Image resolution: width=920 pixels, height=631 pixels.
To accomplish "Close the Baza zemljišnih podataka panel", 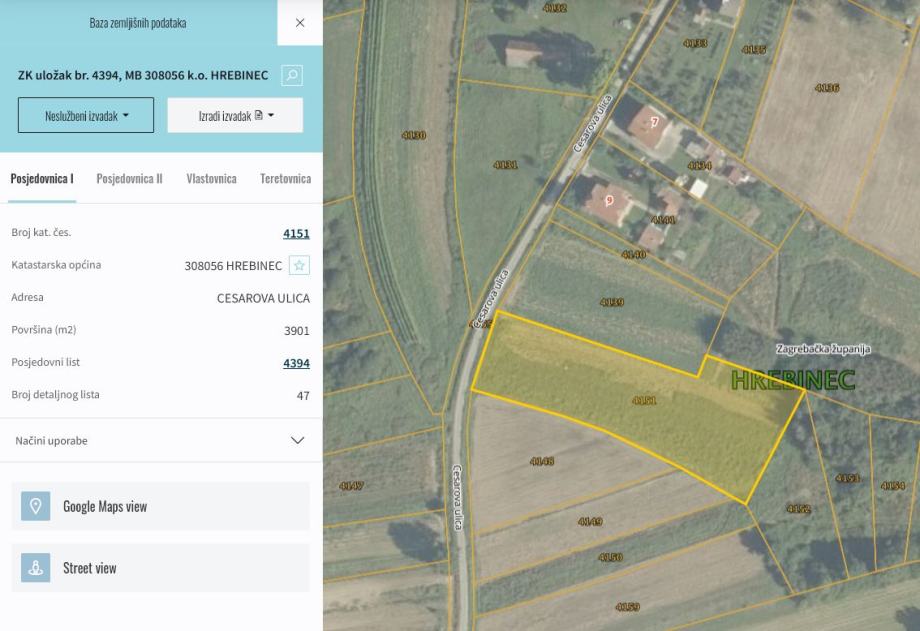I will click(300, 23).
